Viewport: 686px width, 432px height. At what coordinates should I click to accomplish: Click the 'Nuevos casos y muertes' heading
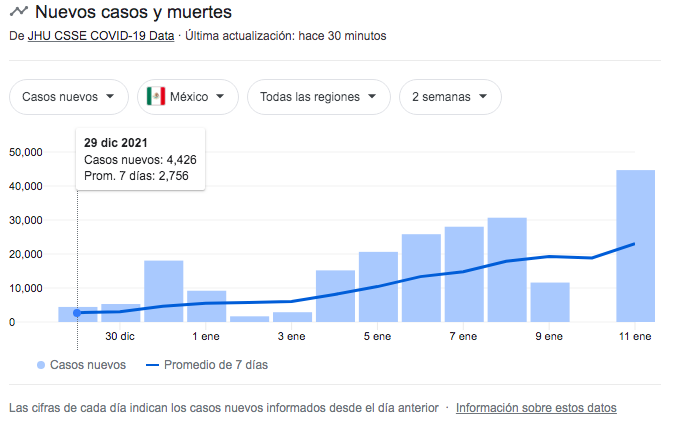(x=133, y=12)
